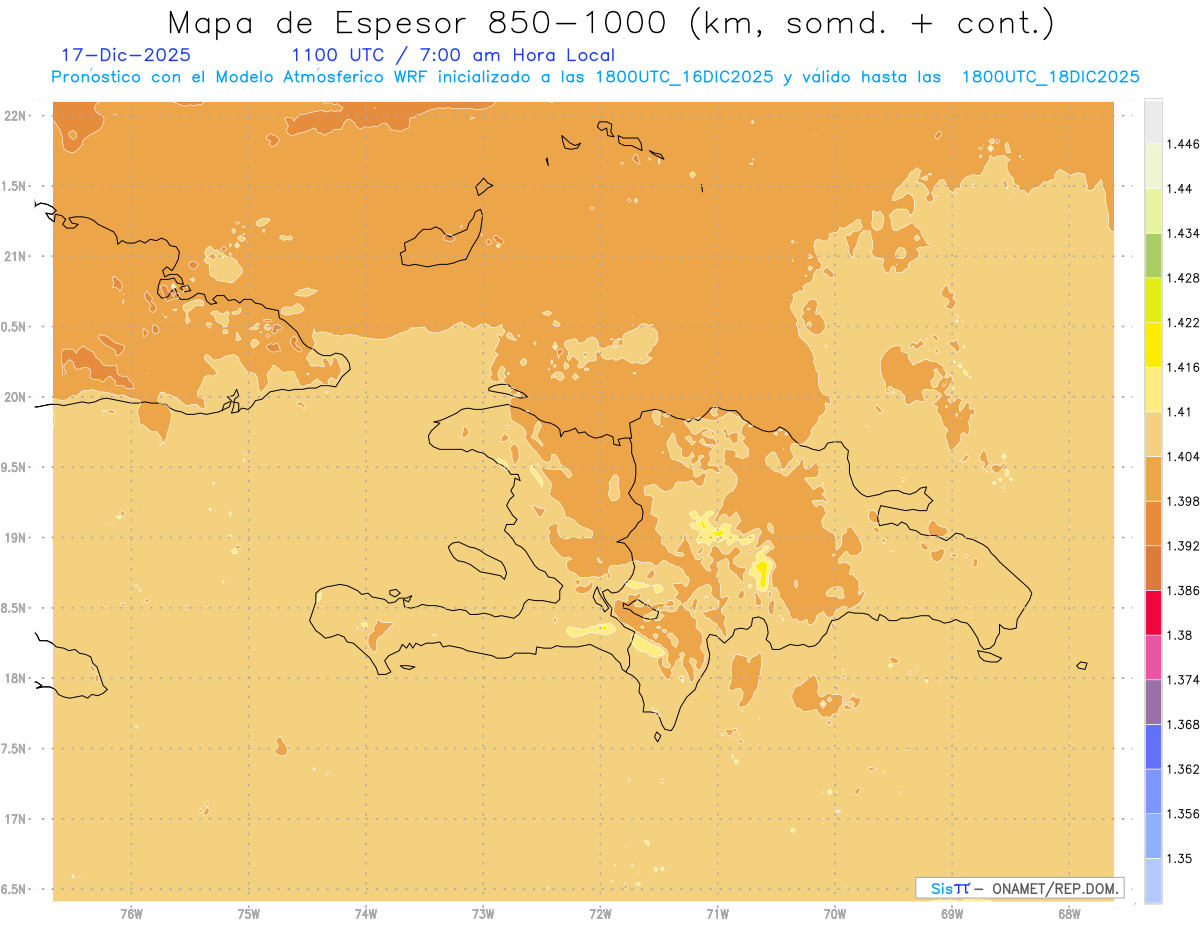Click the colorbar value '1.356'
The image size is (1200, 927).
pos(1183,814)
